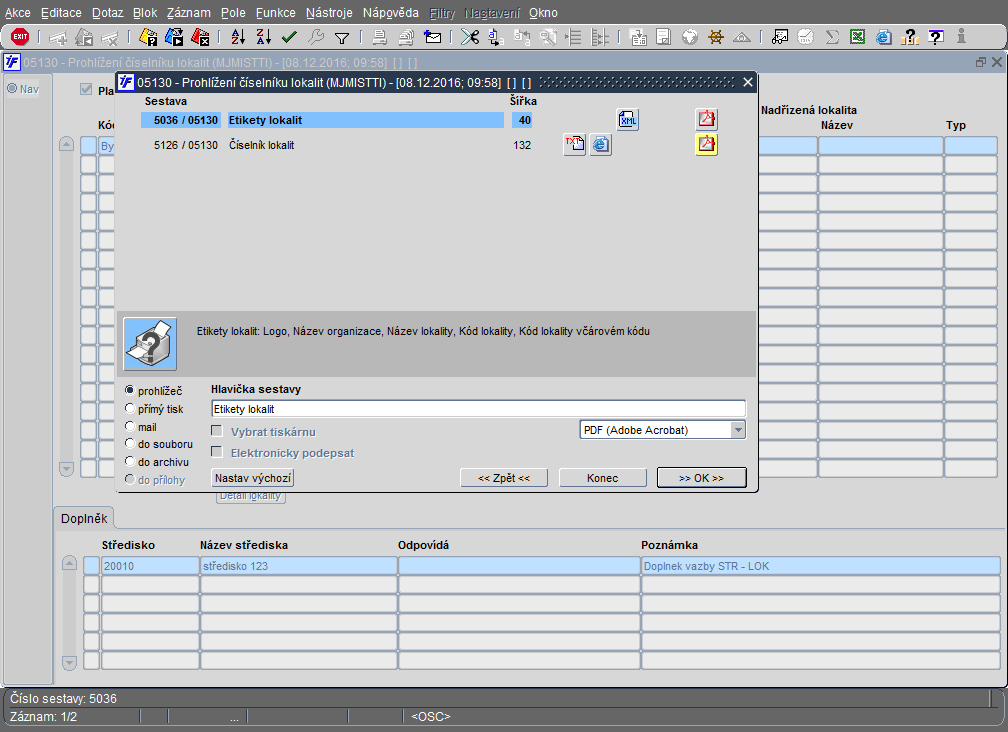
Task: Click the PDF icon in the Etikety lokalit row
Action: (706, 120)
